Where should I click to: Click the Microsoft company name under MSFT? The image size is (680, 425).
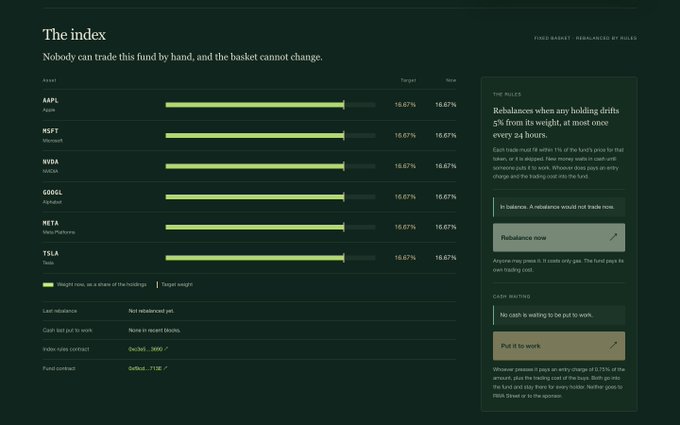point(52,141)
